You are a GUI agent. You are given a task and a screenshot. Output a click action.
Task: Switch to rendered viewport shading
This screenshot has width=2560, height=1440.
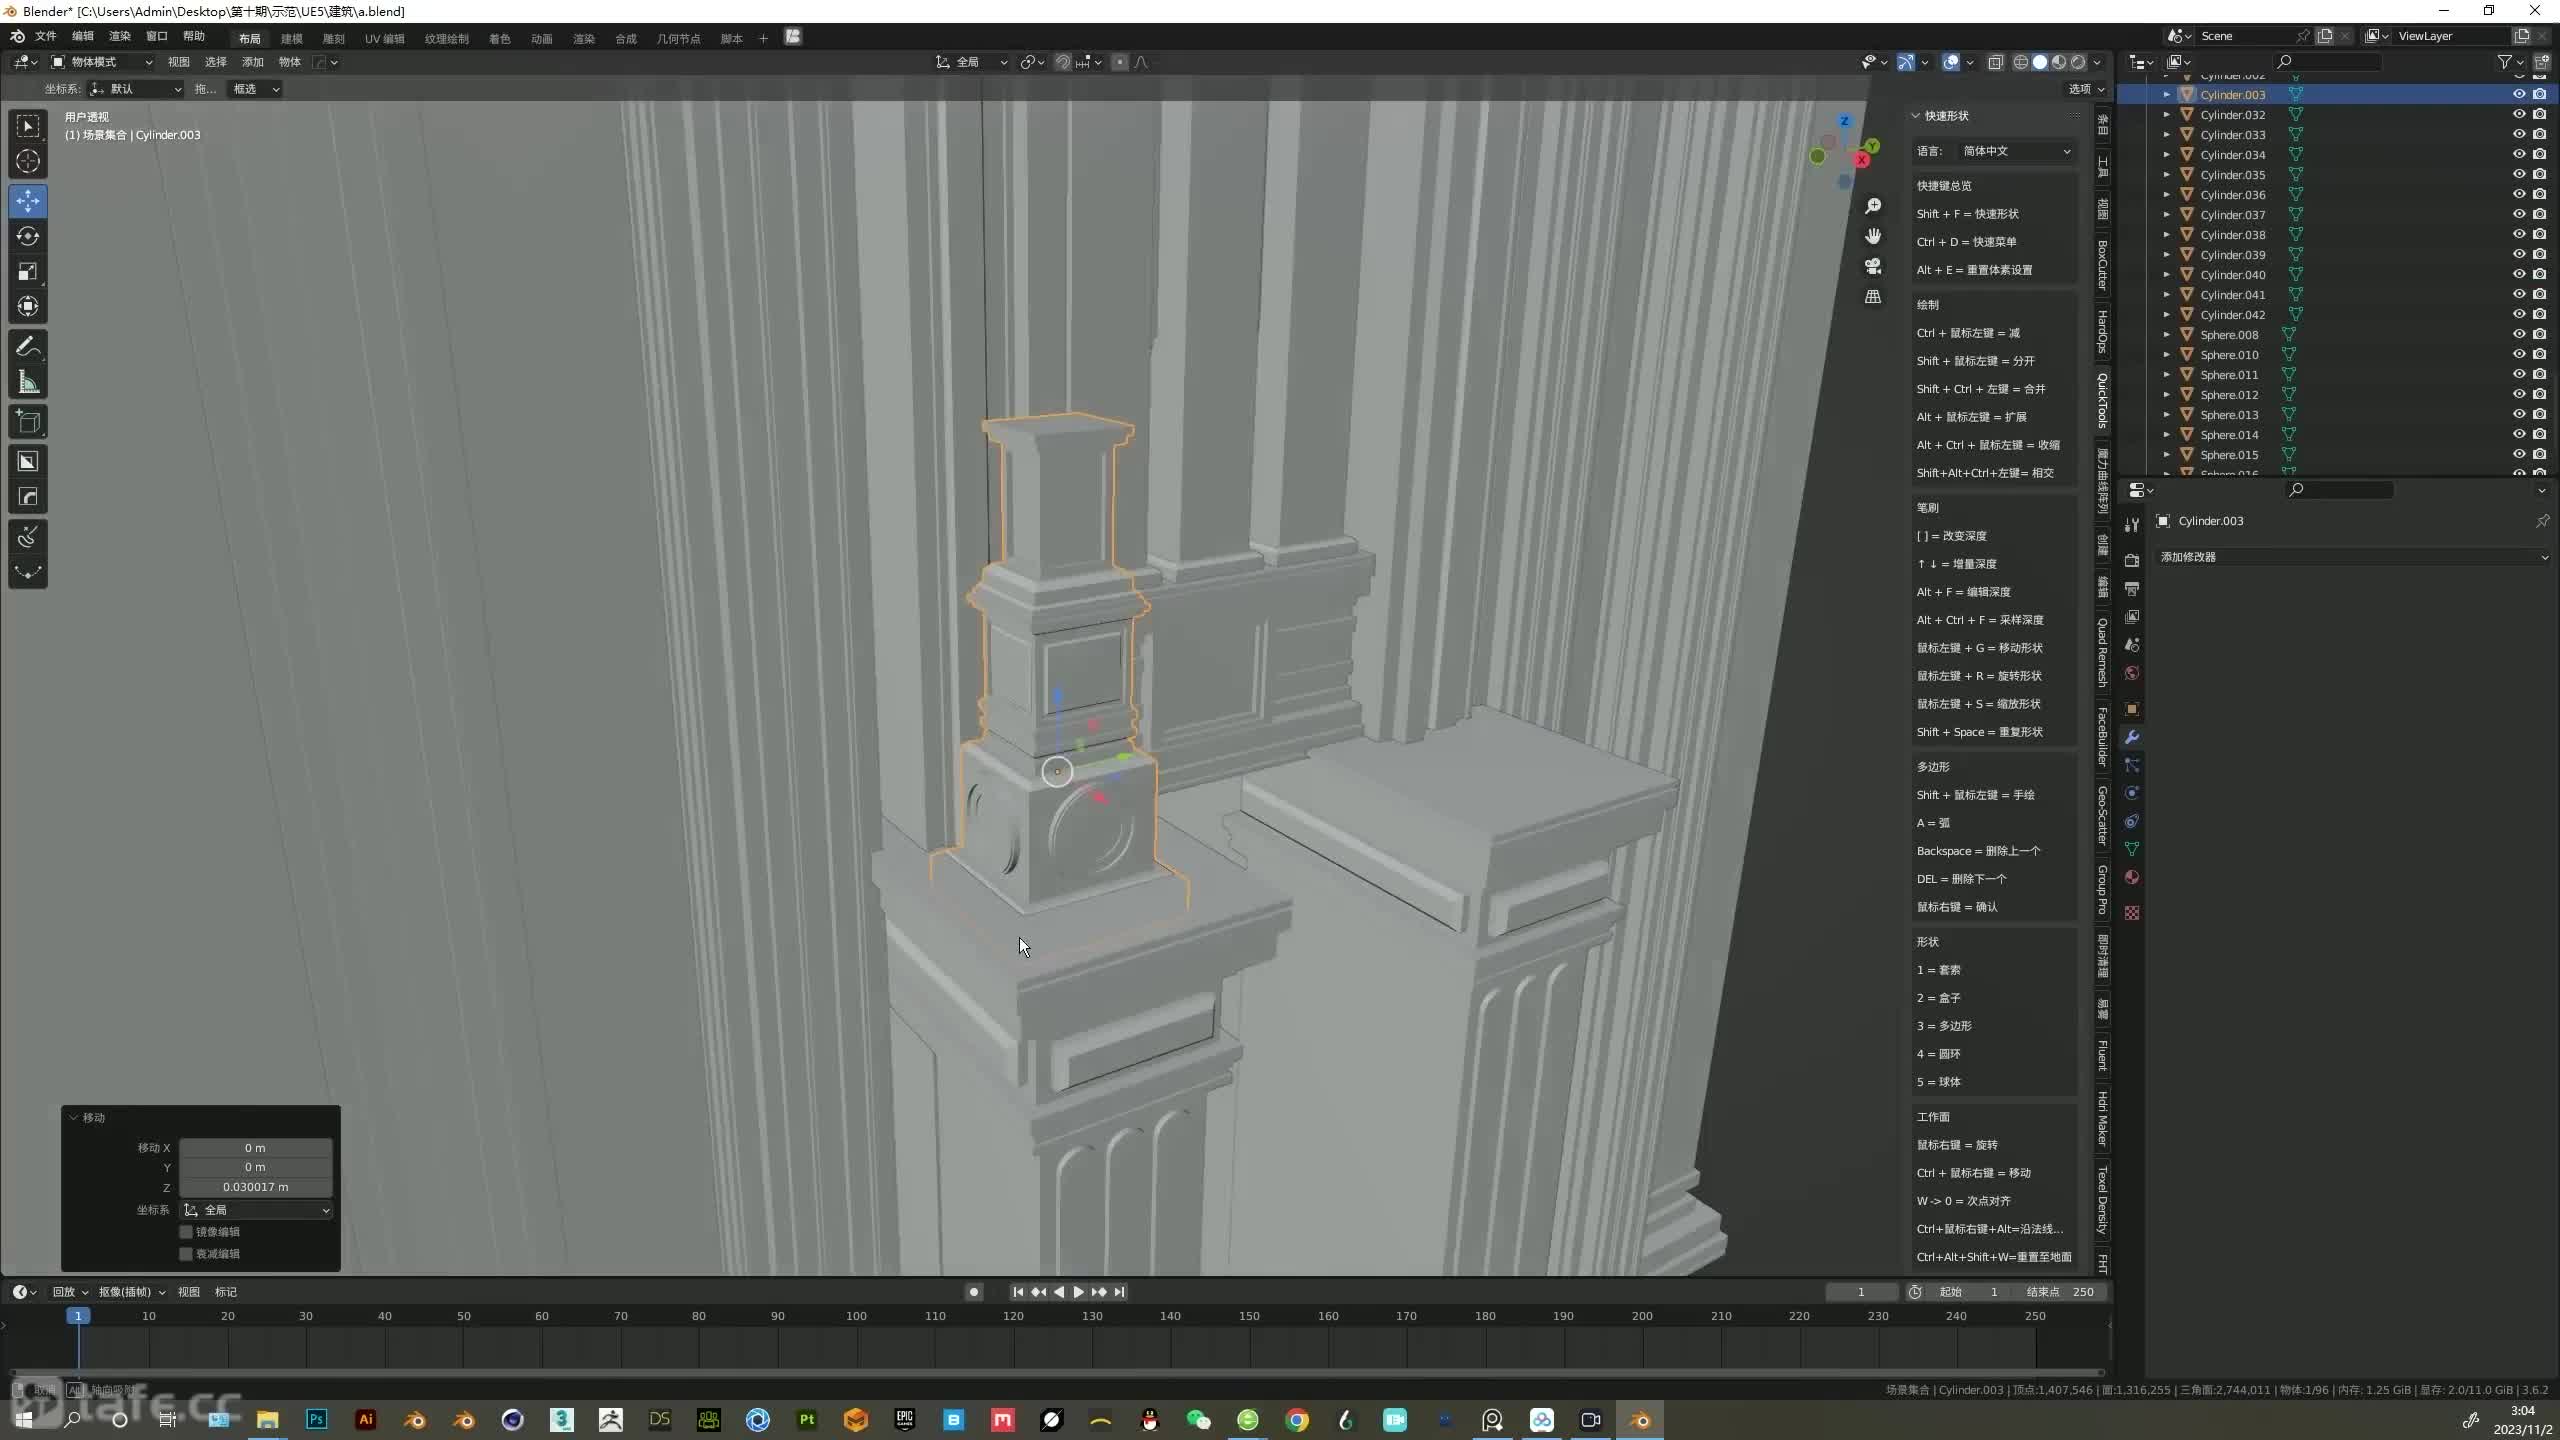[x=2078, y=62]
